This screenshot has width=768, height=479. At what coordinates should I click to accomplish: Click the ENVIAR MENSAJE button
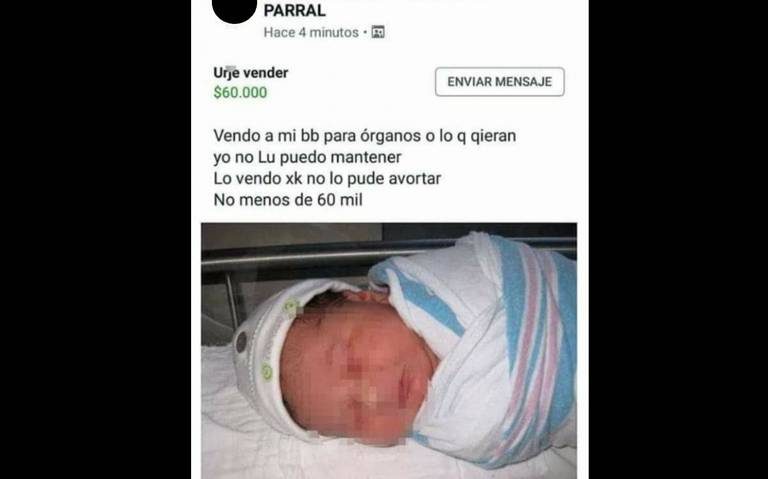[500, 82]
